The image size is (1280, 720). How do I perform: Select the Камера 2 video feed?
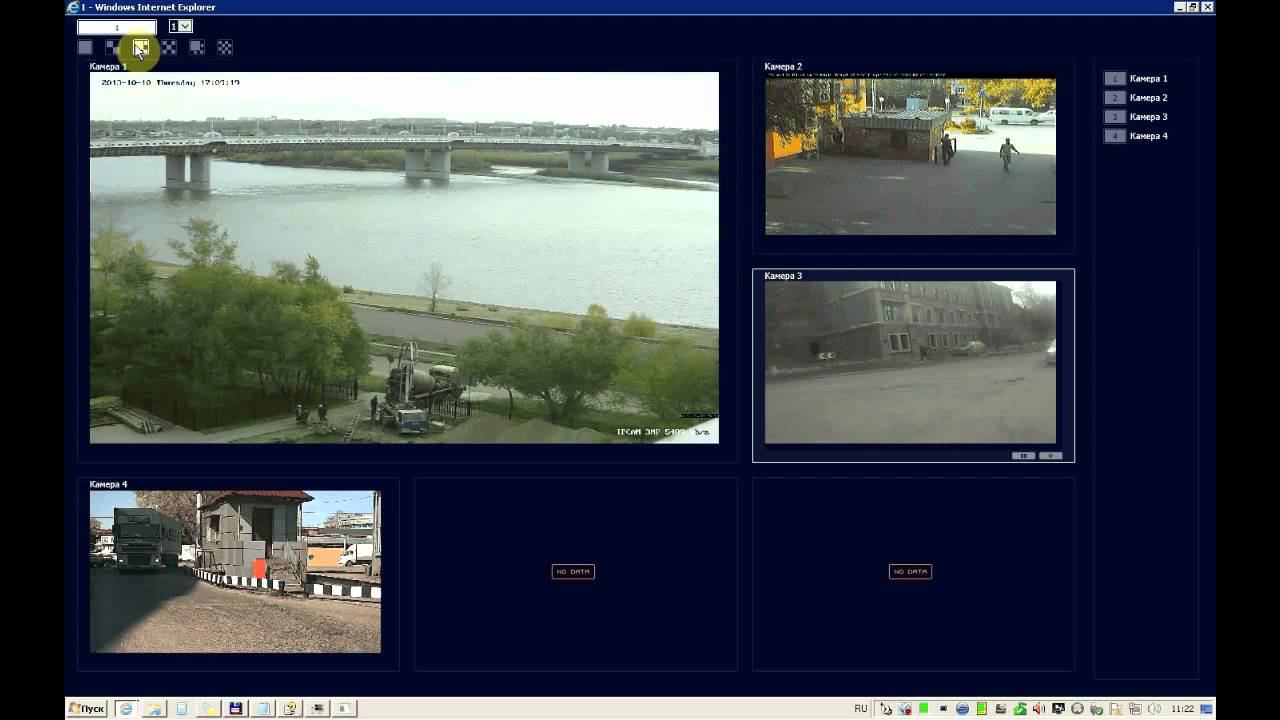click(910, 157)
